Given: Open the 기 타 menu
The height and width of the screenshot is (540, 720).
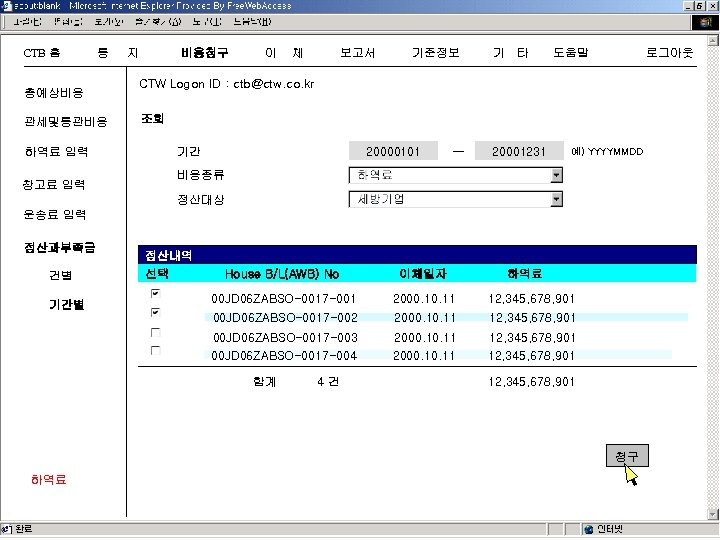Looking at the screenshot, I should (x=511, y=53).
